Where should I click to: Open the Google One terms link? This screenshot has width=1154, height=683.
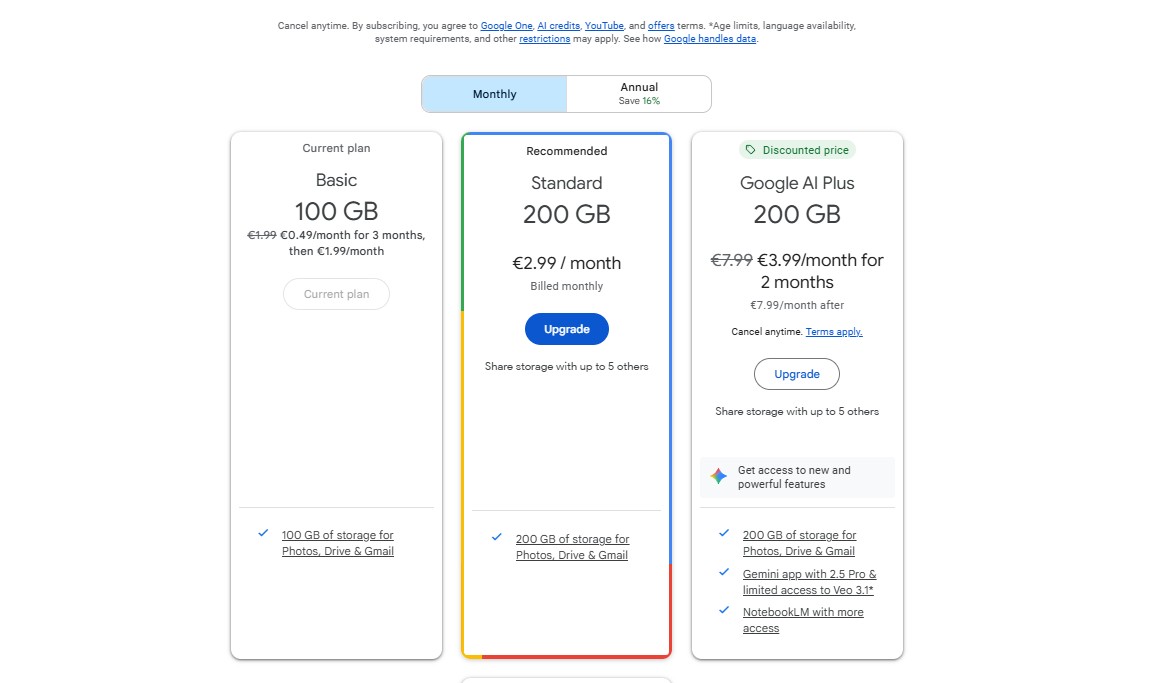(506, 25)
